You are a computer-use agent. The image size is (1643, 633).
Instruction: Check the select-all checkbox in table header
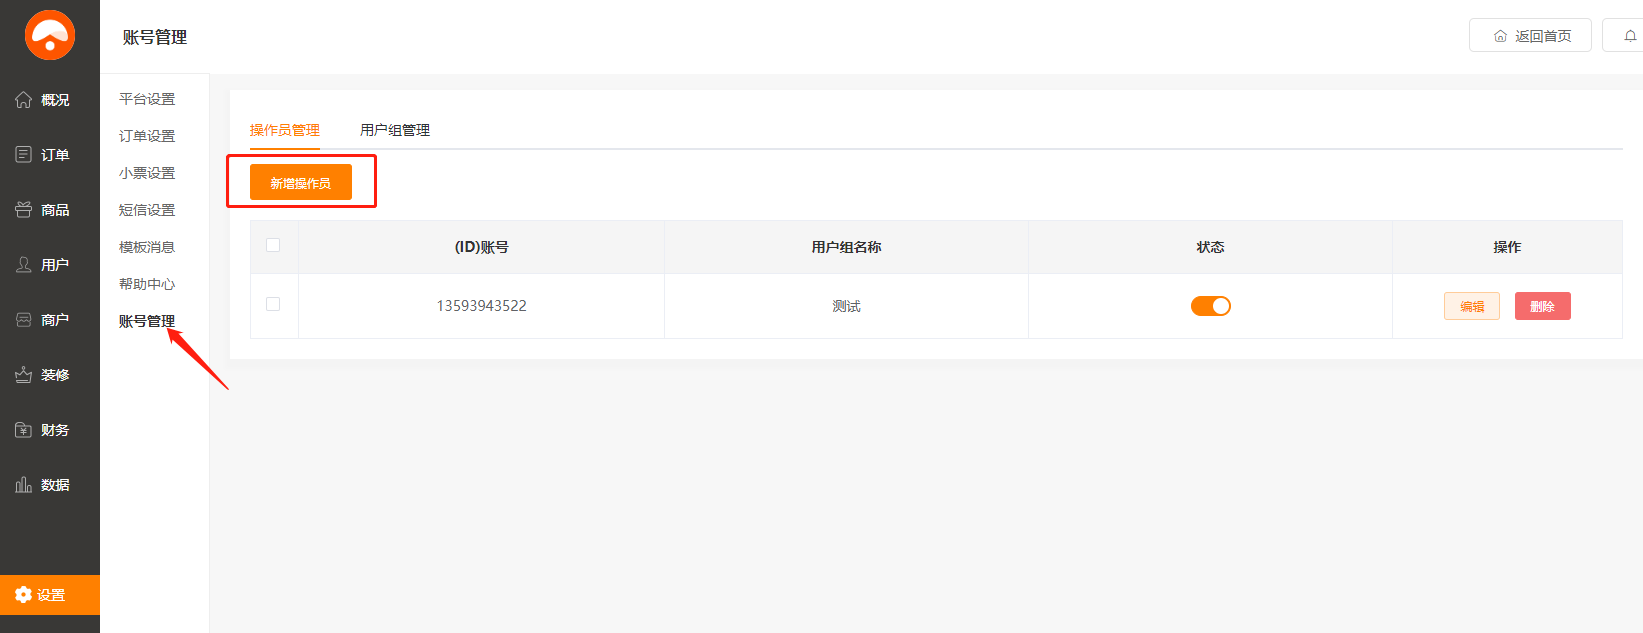coord(273,245)
